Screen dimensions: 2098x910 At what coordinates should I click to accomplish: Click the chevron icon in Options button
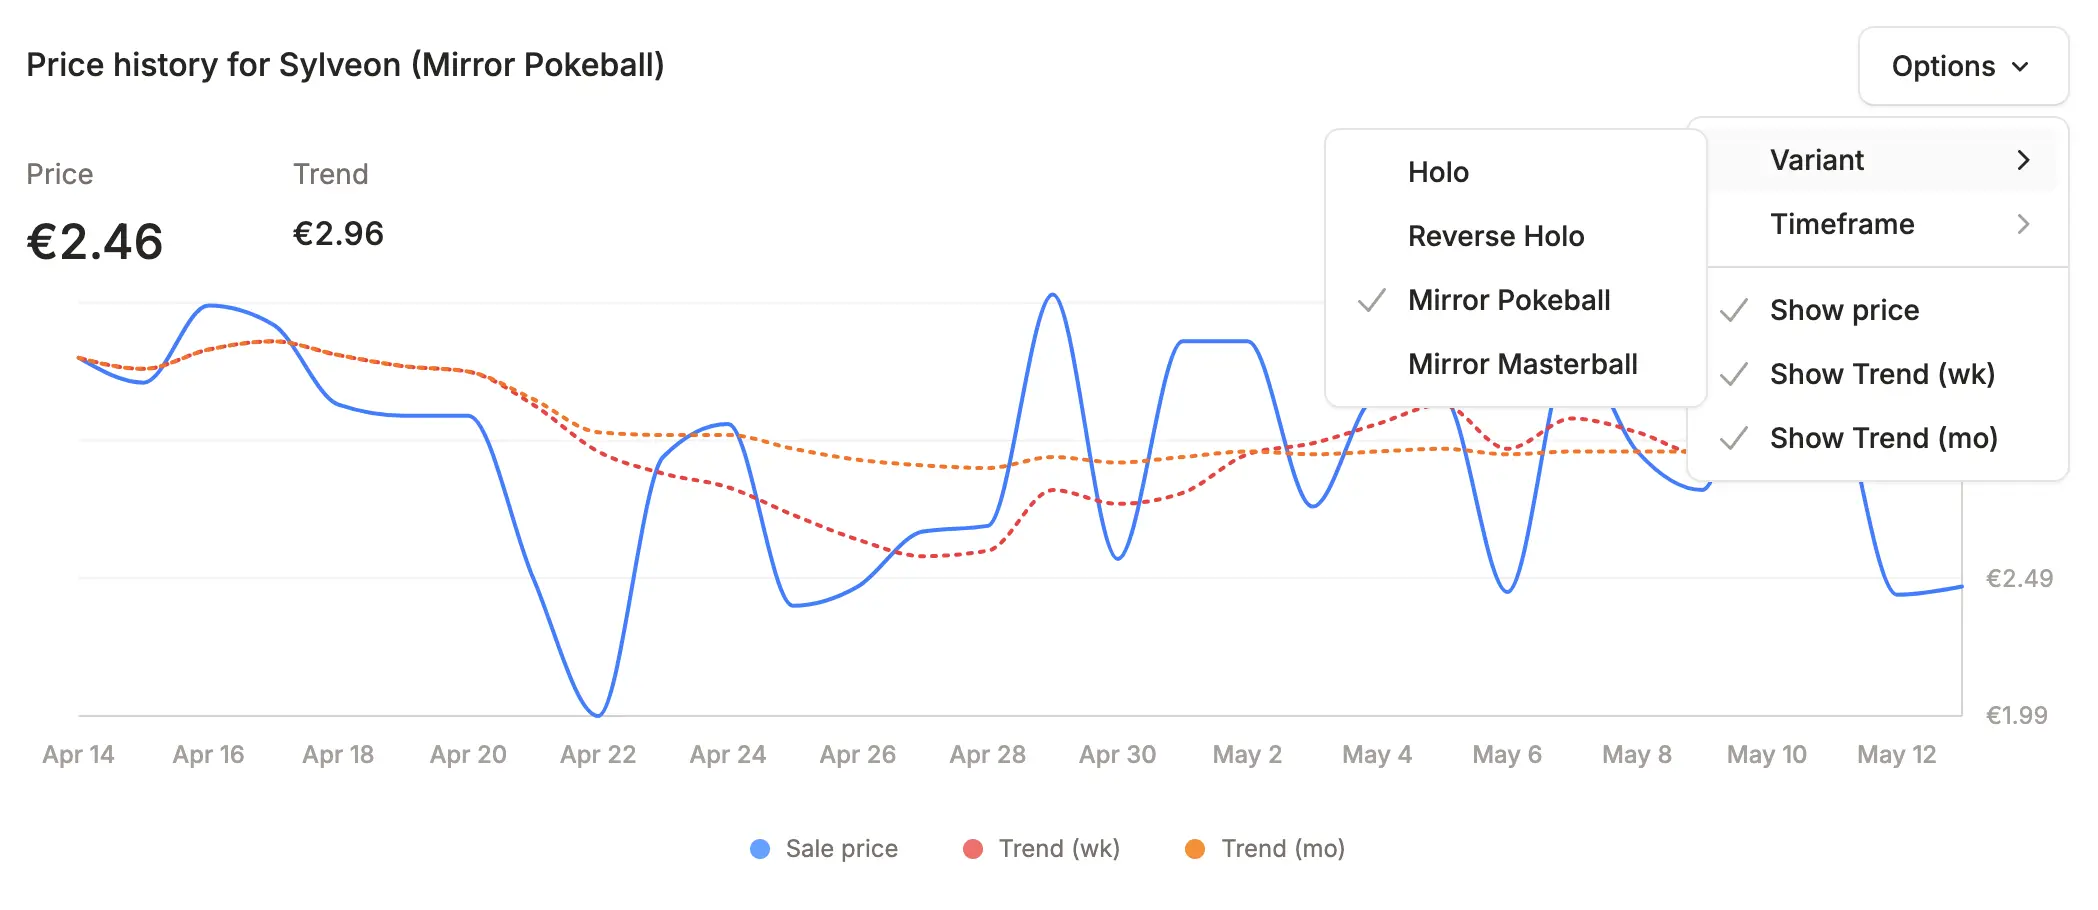(2020, 67)
